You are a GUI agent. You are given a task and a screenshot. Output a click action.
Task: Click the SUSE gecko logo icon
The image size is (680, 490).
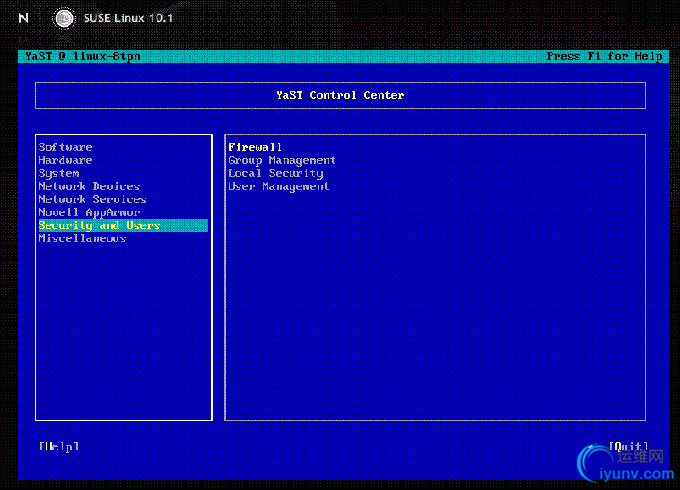(64, 19)
